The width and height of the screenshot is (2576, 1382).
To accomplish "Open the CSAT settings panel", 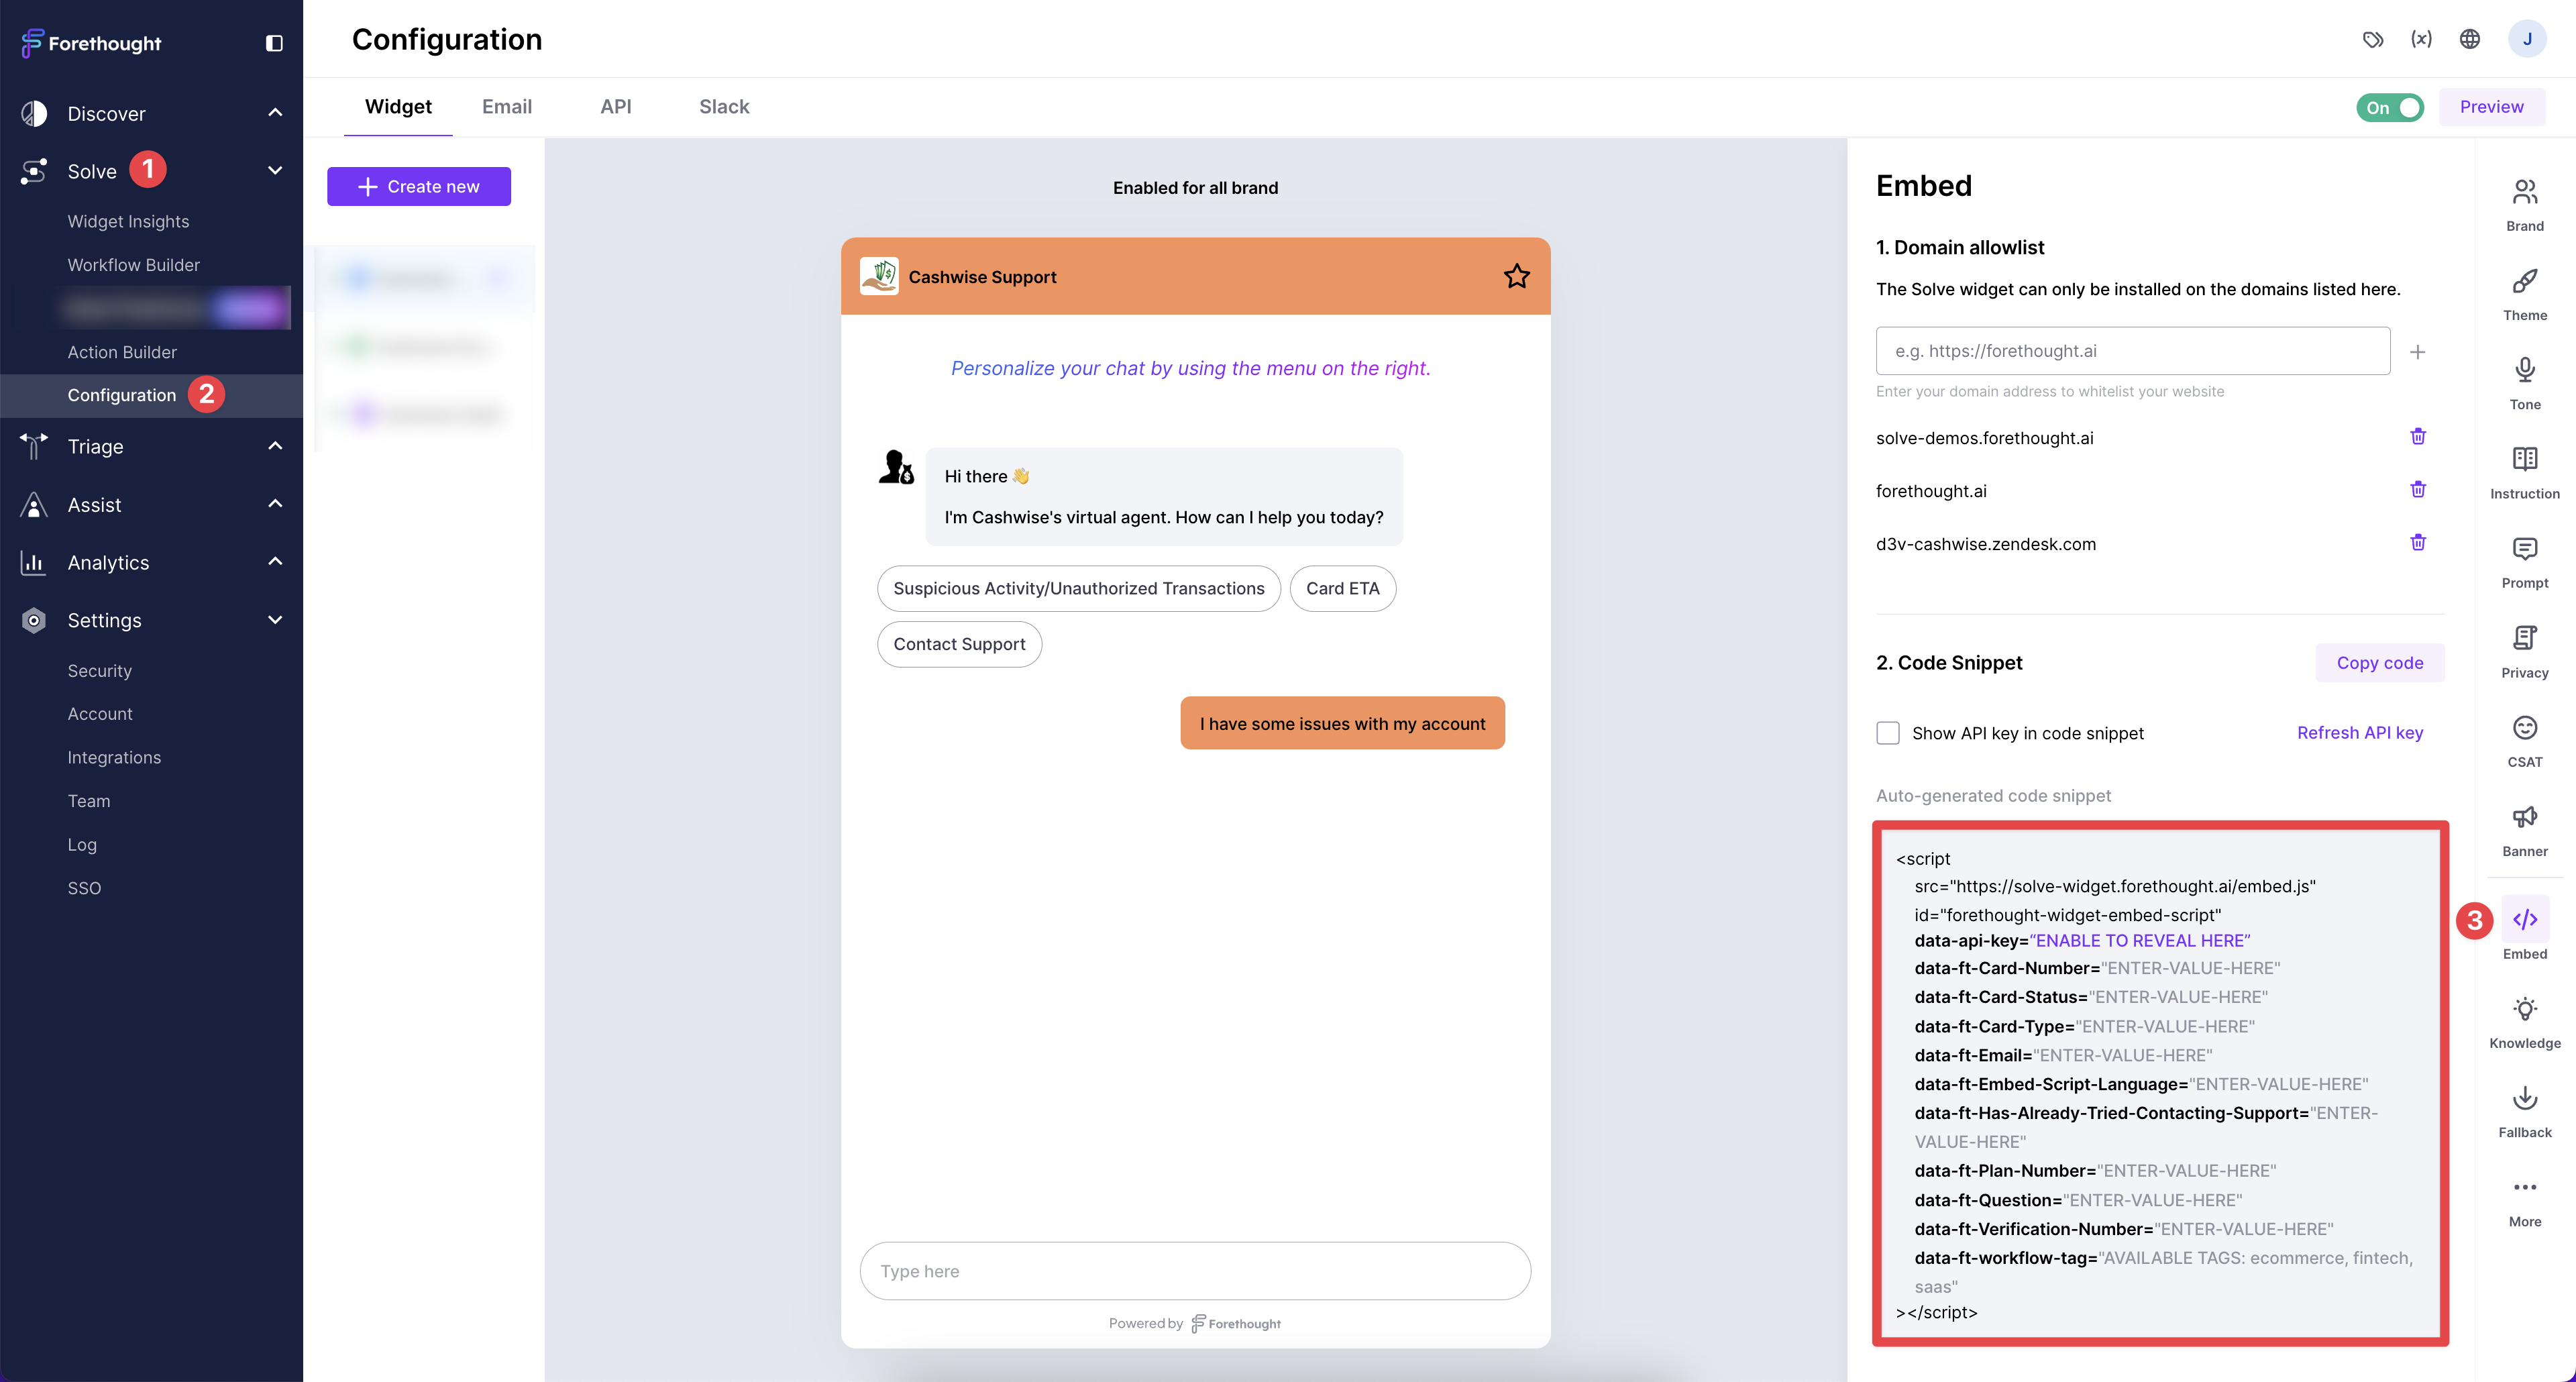I will pos(2525,740).
